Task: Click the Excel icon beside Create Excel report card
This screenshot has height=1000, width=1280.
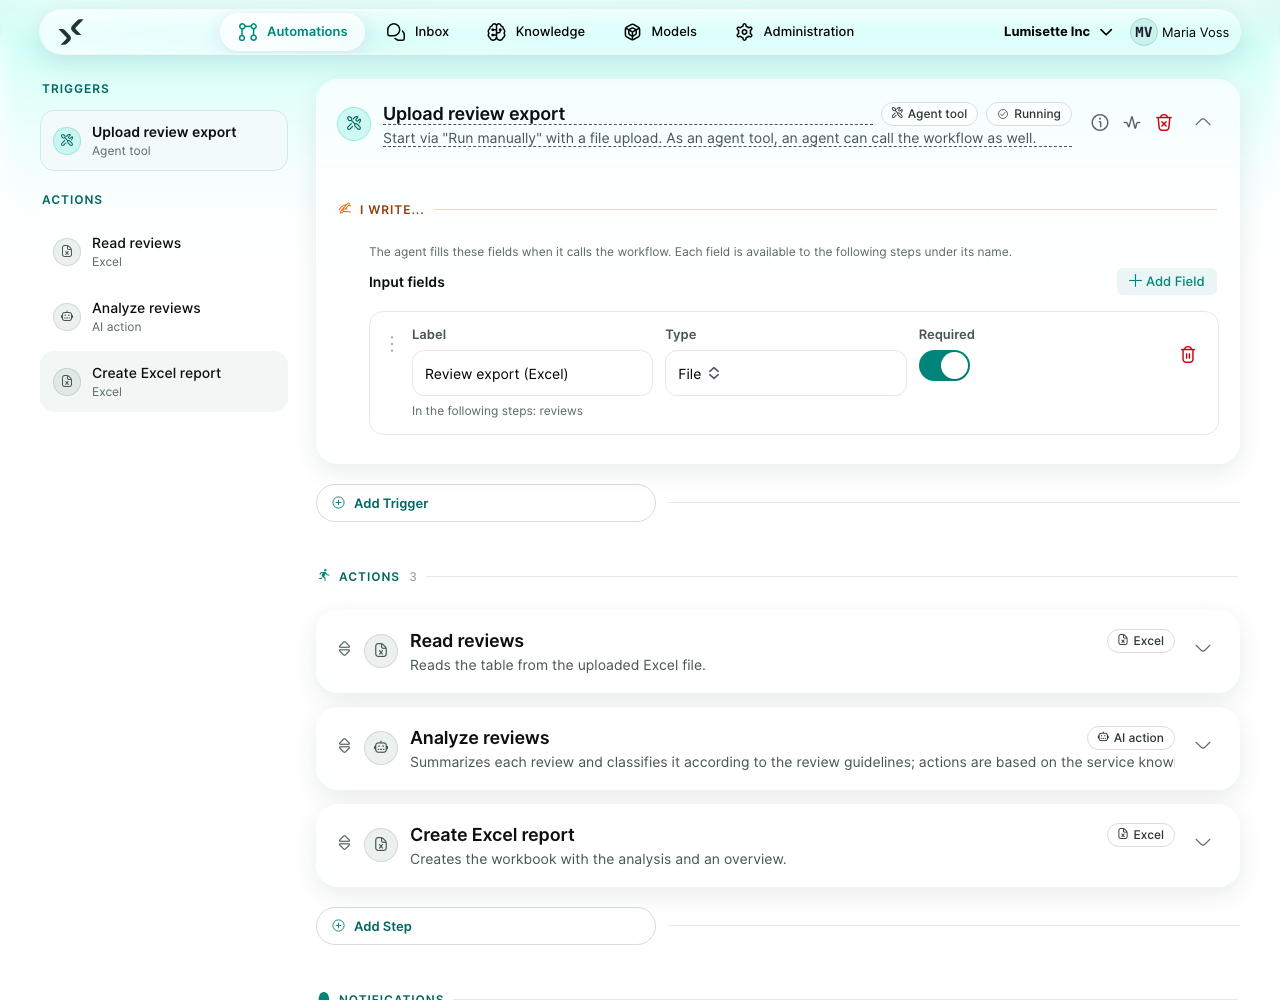Action: (x=381, y=845)
